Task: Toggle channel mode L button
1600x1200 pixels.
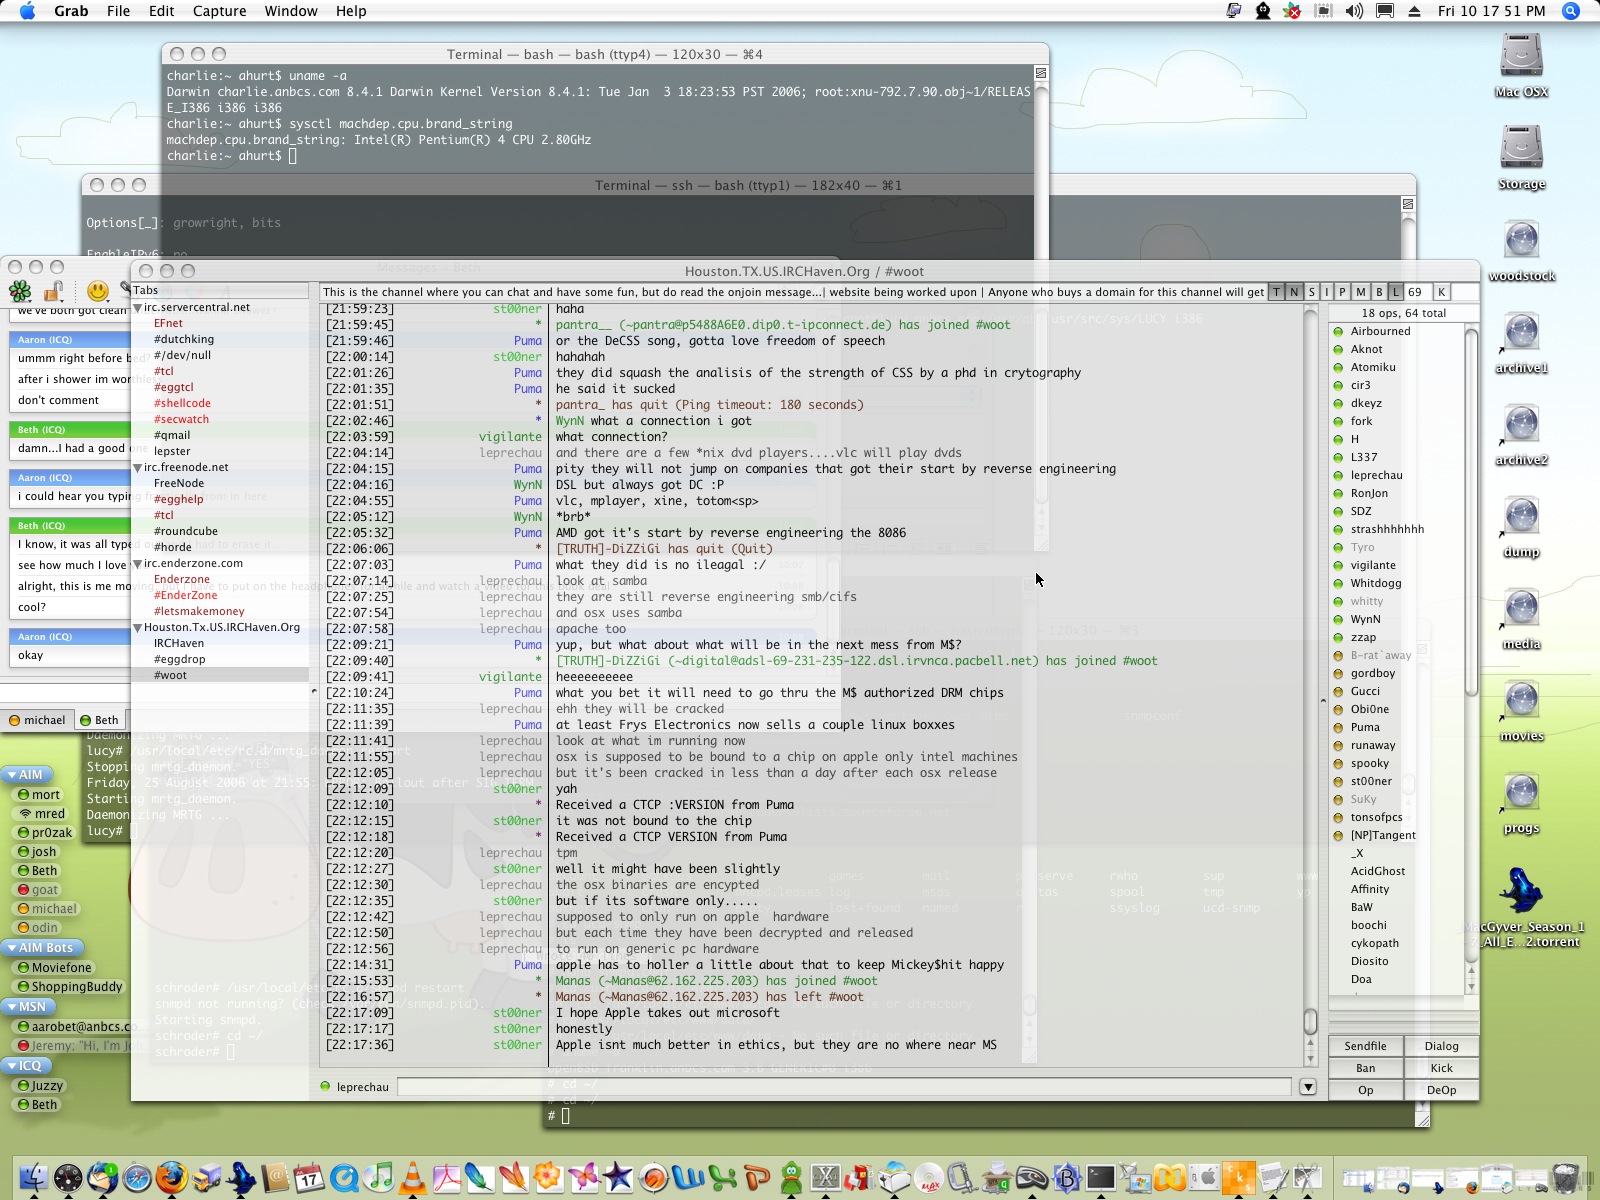Action: click(x=1396, y=292)
